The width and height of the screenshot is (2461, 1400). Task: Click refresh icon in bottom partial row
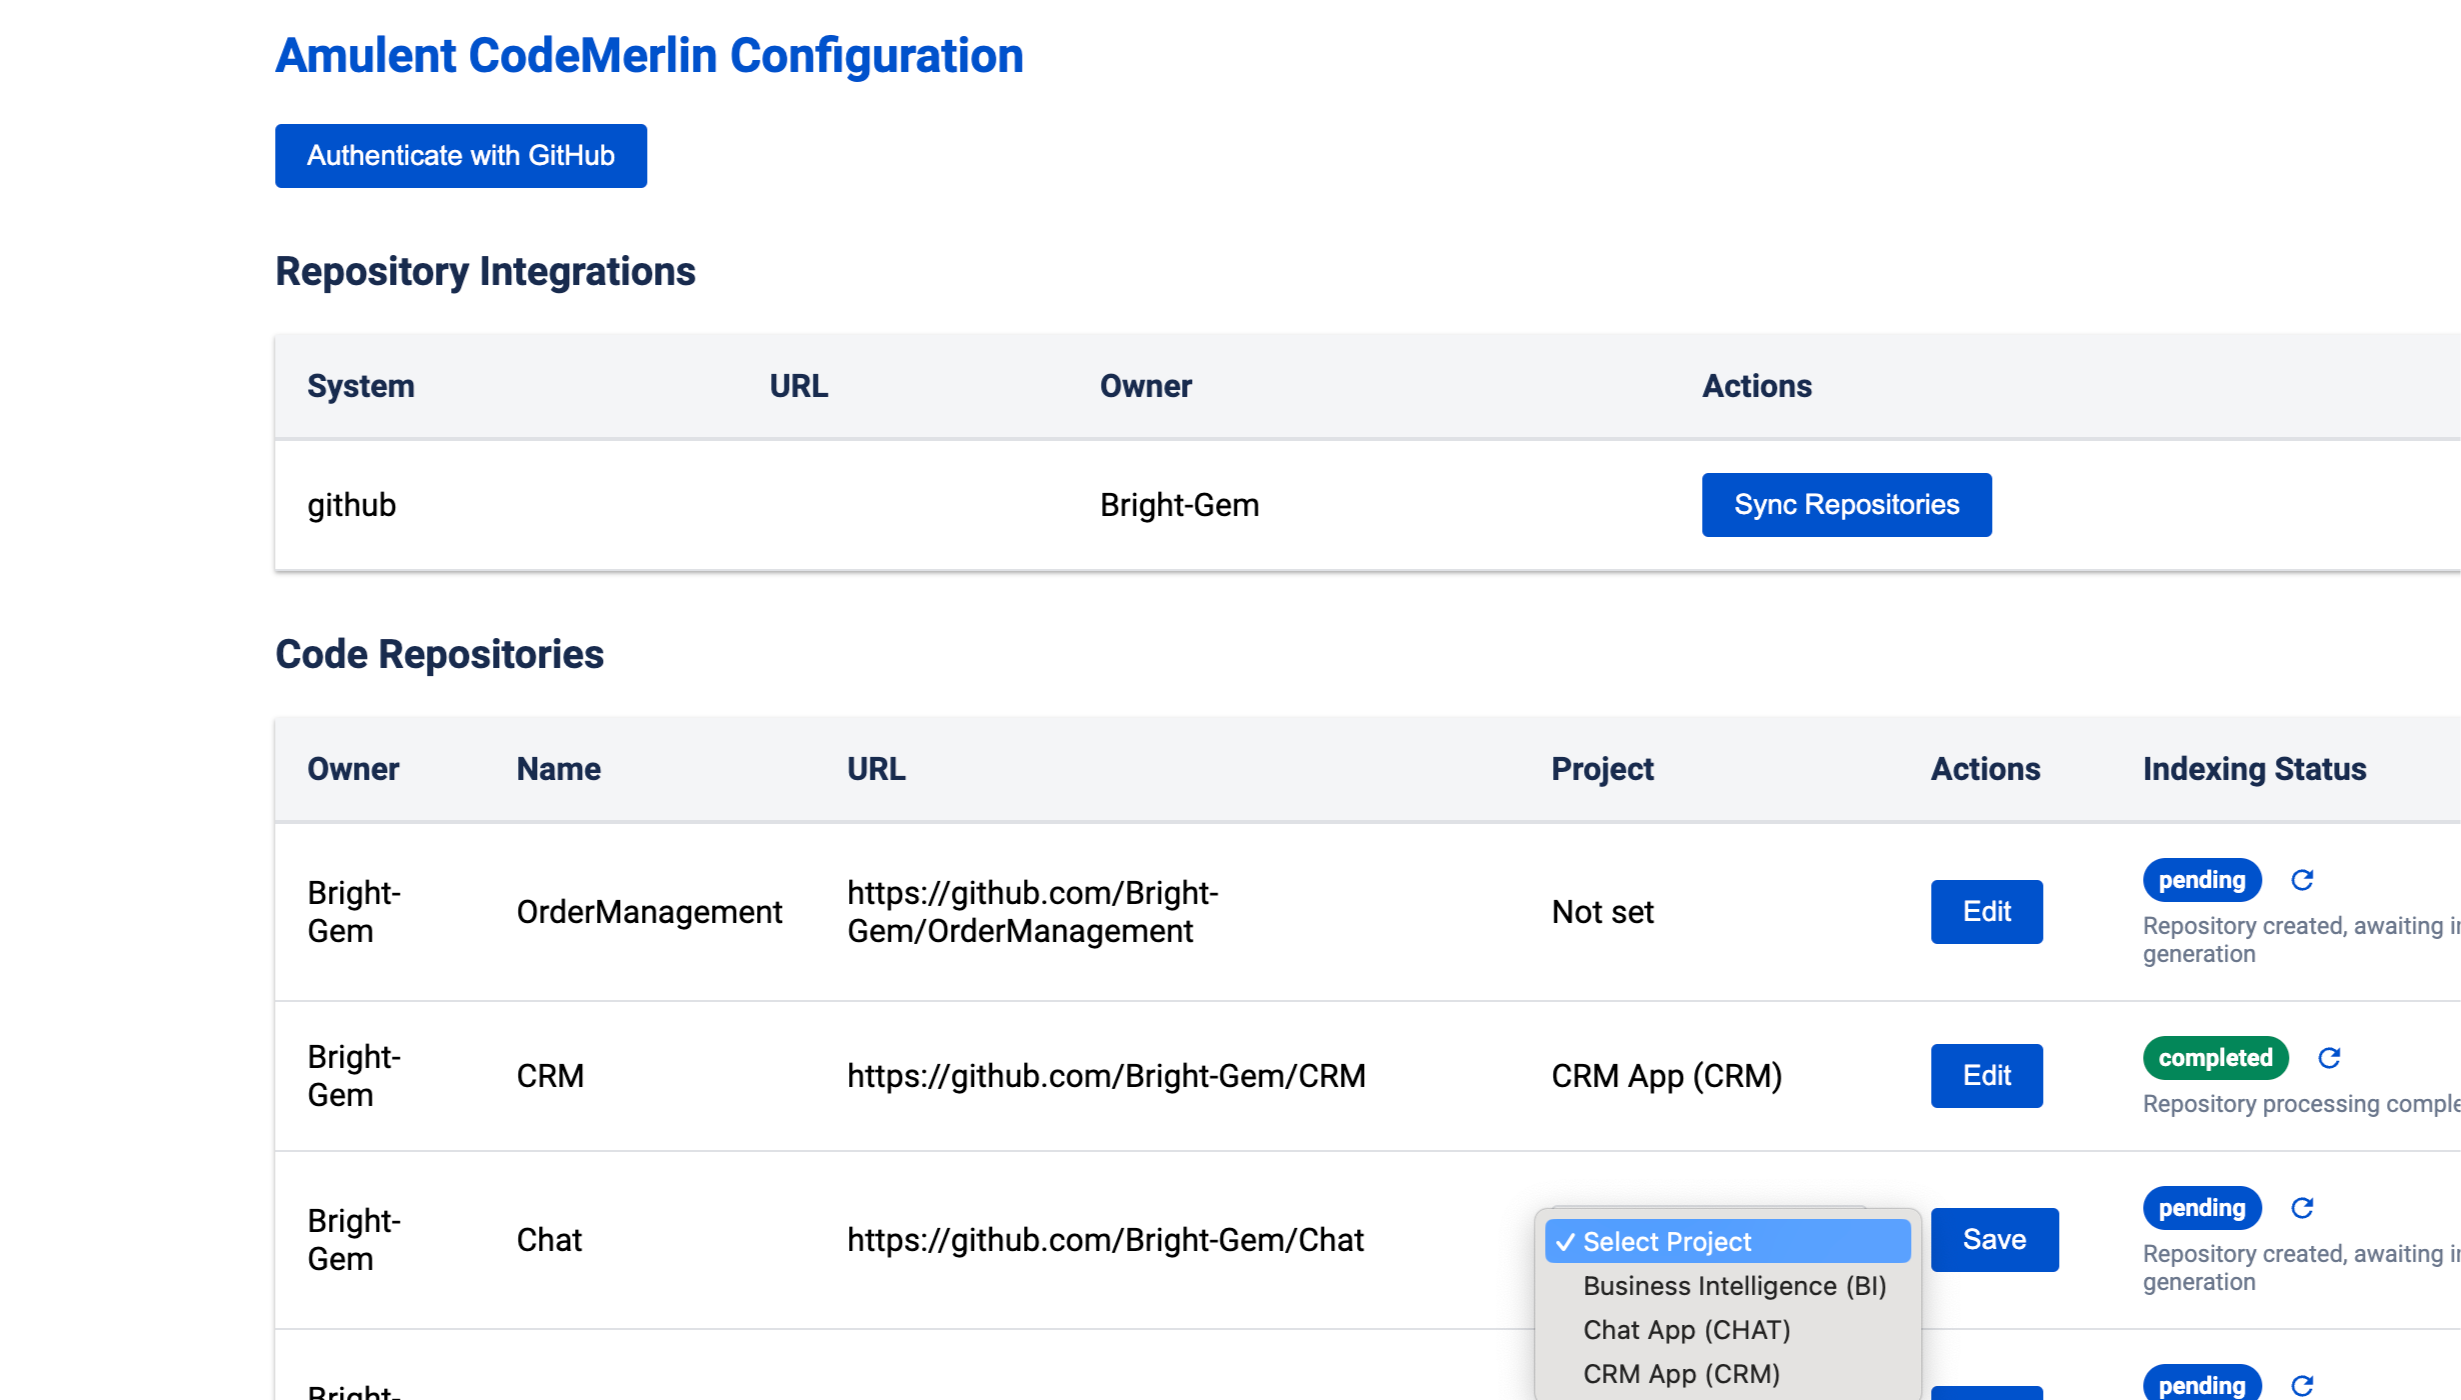tap(2302, 1385)
